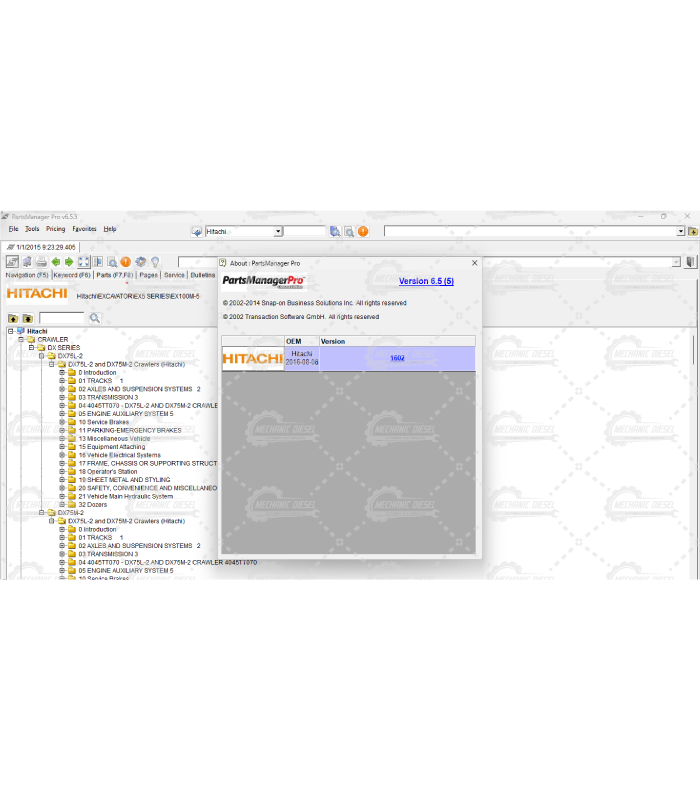Viewport: 700px width, 800px height.
Task: Click the print icon in the toolbar
Action: (41, 262)
